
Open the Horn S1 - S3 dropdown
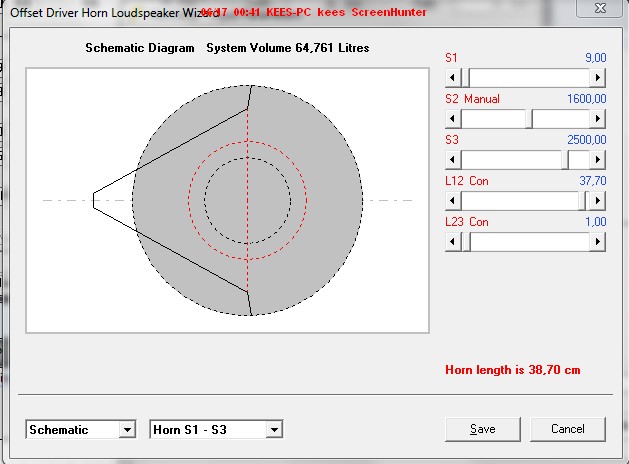click(x=274, y=430)
